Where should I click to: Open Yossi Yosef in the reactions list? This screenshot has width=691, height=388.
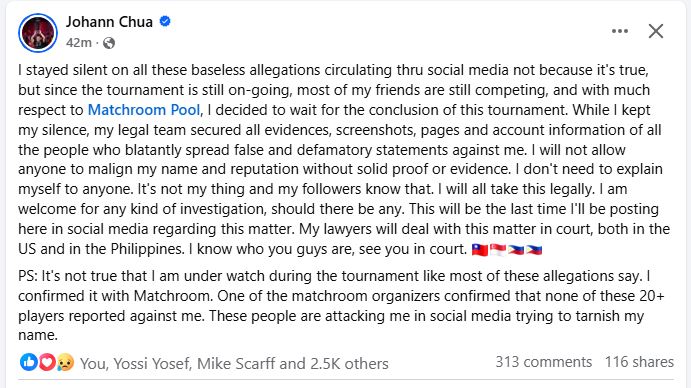click(x=152, y=364)
